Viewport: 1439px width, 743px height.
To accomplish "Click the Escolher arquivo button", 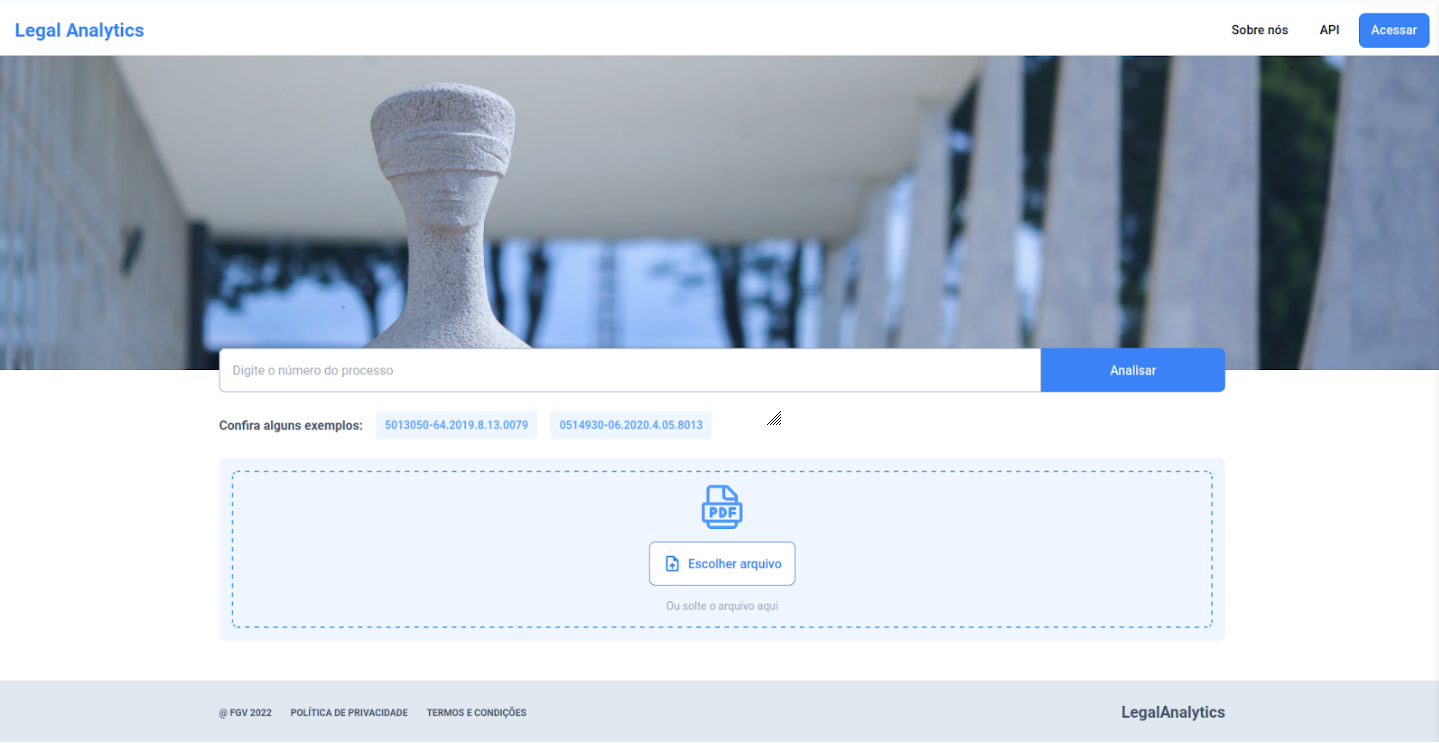I will 722,564.
